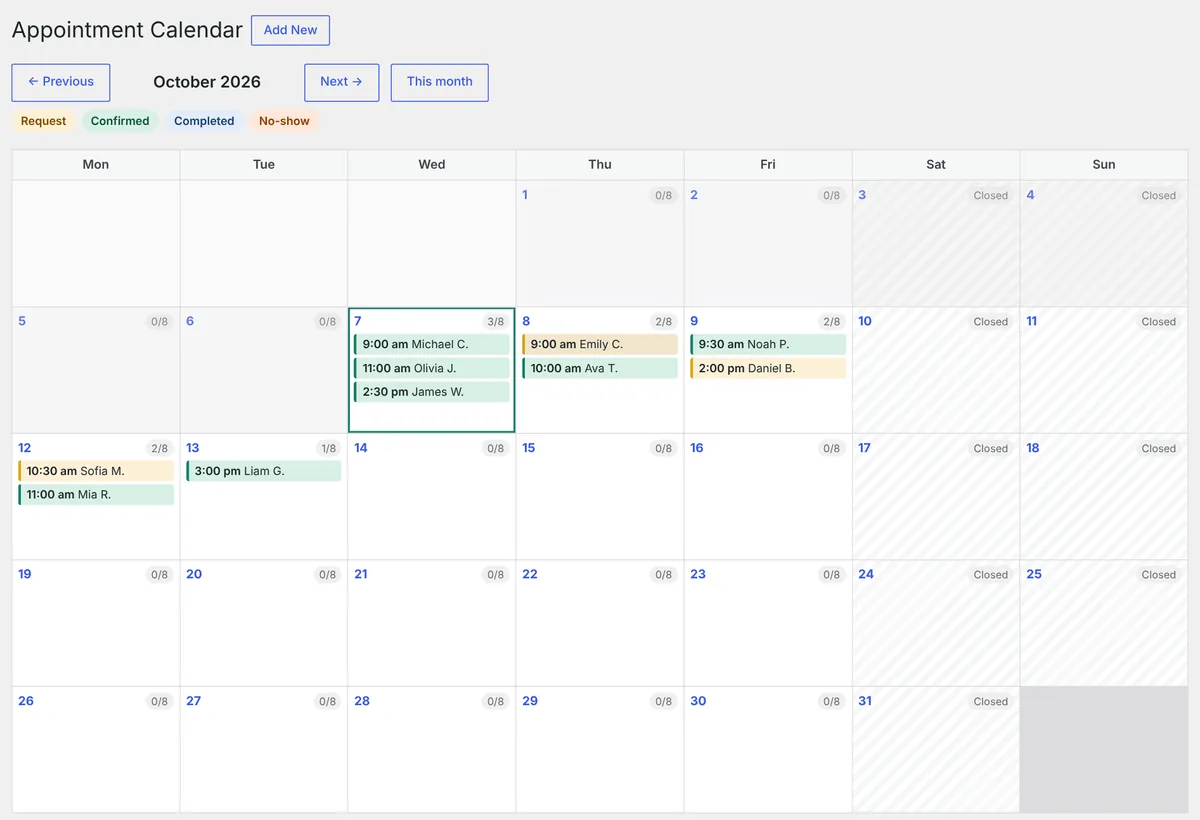This screenshot has width=1200, height=820.
Task: Click the Closed badge on the 18th
Action: click(1159, 449)
